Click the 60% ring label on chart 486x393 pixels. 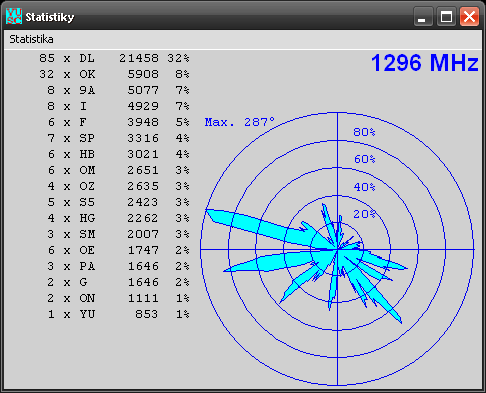364,159
